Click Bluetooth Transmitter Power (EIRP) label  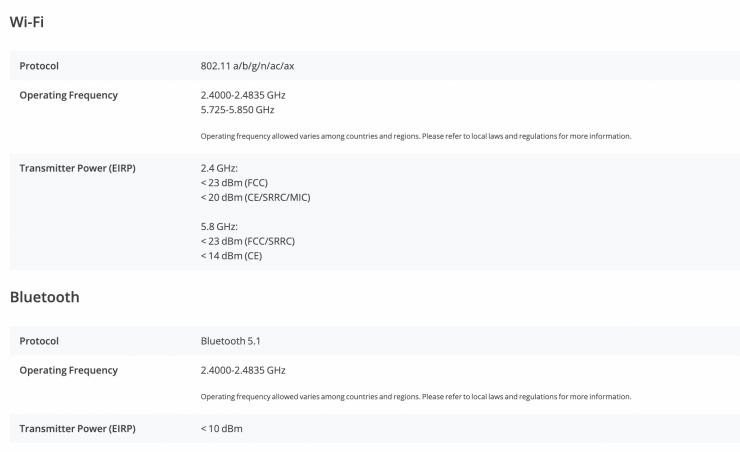[x=77, y=429]
